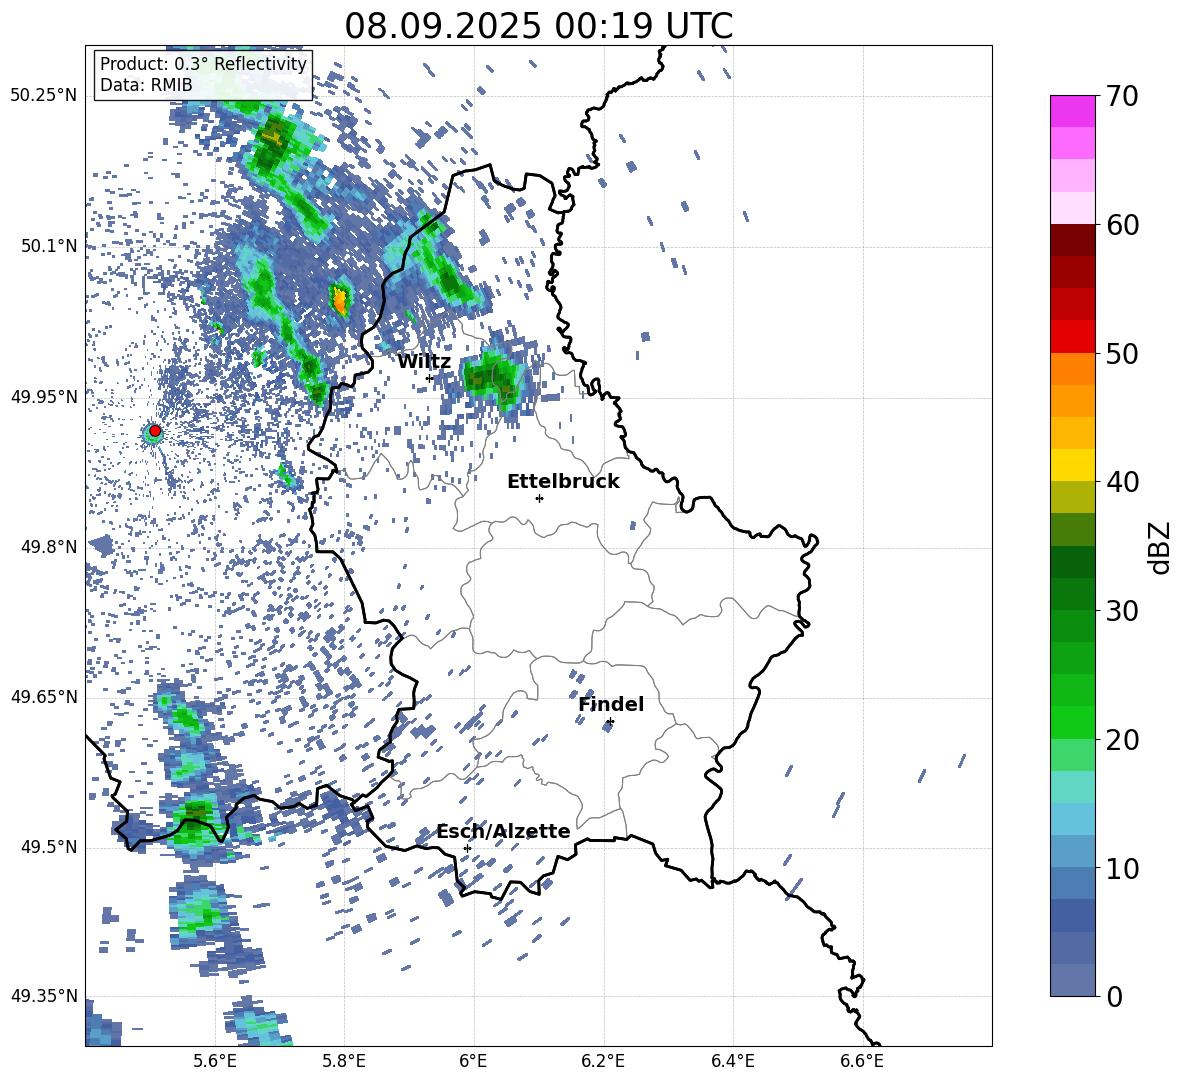Image resolution: width=1184 pixels, height=1081 pixels.
Task: Click the Ettelbruck station cross marker
Action: click(x=539, y=498)
